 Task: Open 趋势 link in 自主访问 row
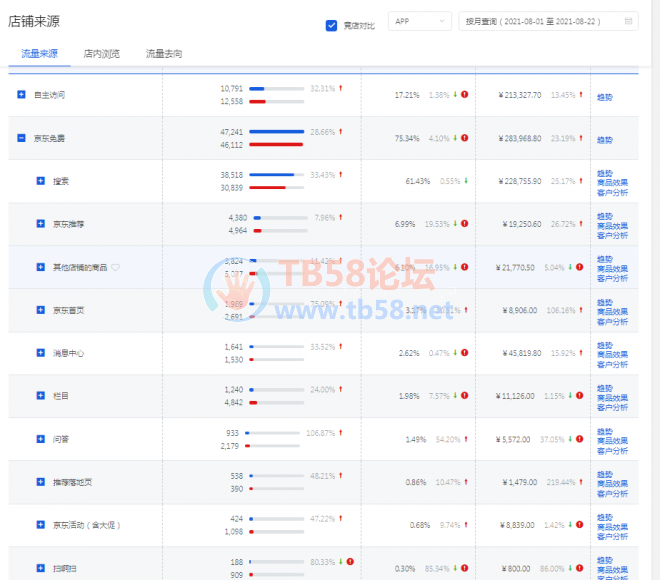pyautogui.click(x=605, y=97)
